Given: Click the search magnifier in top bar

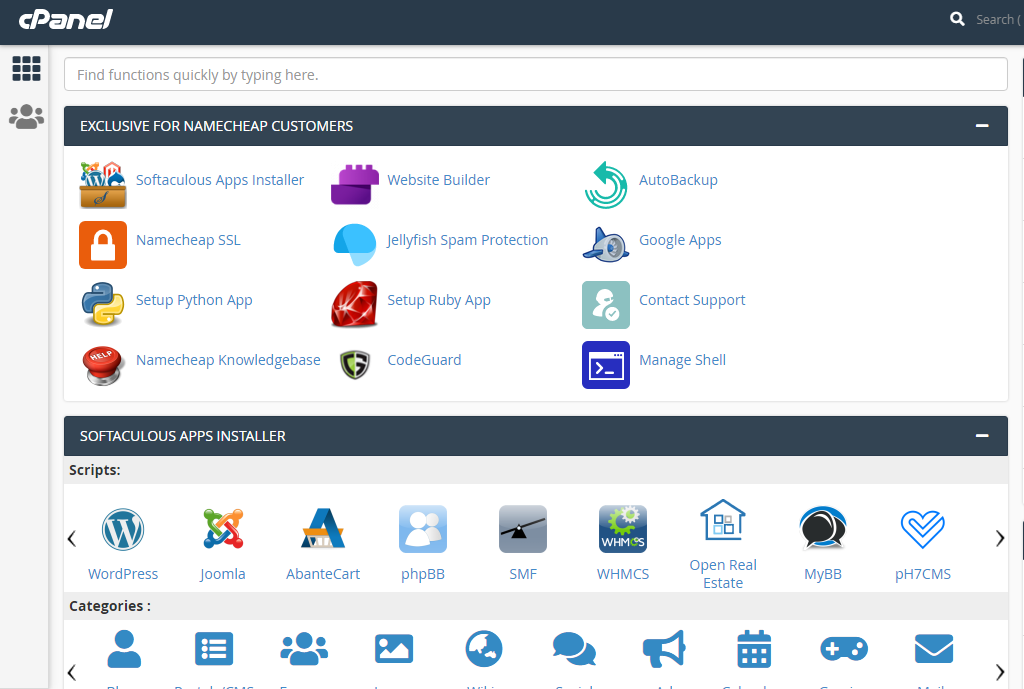Looking at the screenshot, I should pos(957,19).
